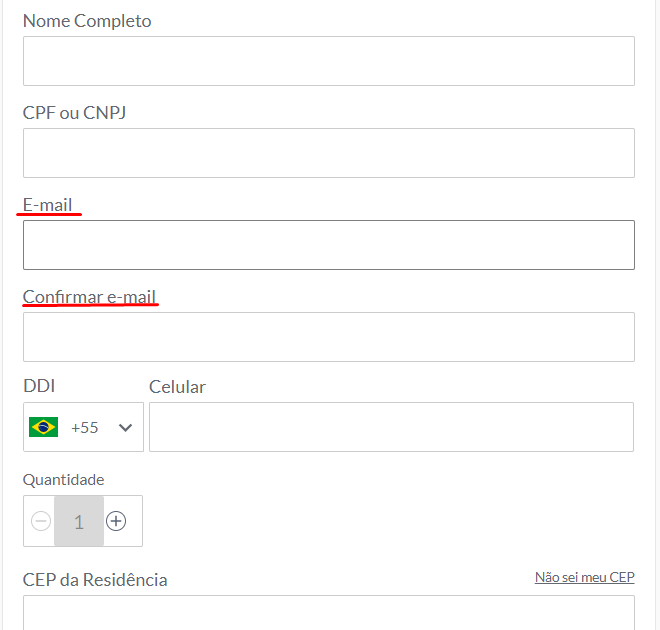The width and height of the screenshot is (660, 630).
Task: Click the "Quantidade" label text
Action: pos(63,480)
